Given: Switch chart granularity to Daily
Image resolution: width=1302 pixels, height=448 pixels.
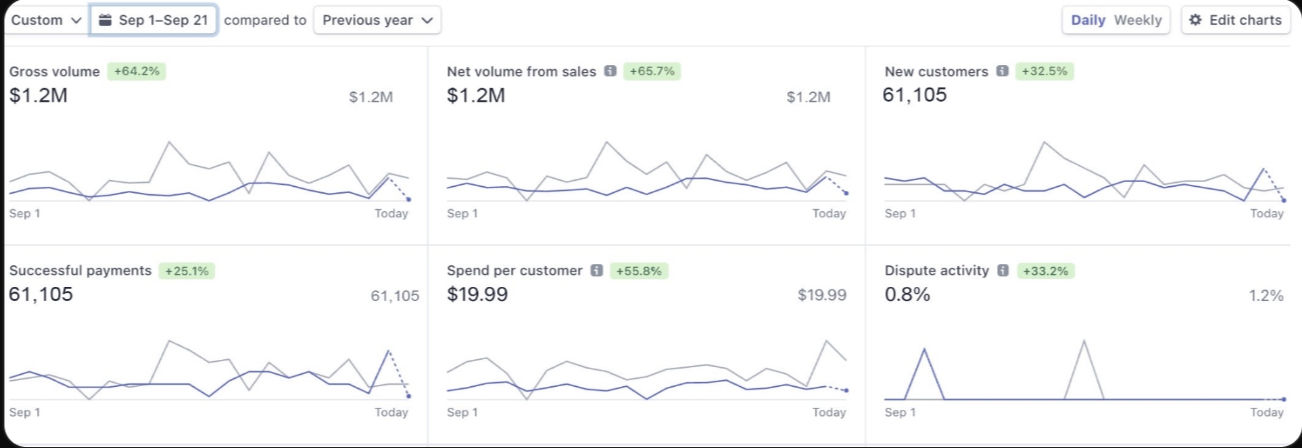Looking at the screenshot, I should tap(1088, 20).
